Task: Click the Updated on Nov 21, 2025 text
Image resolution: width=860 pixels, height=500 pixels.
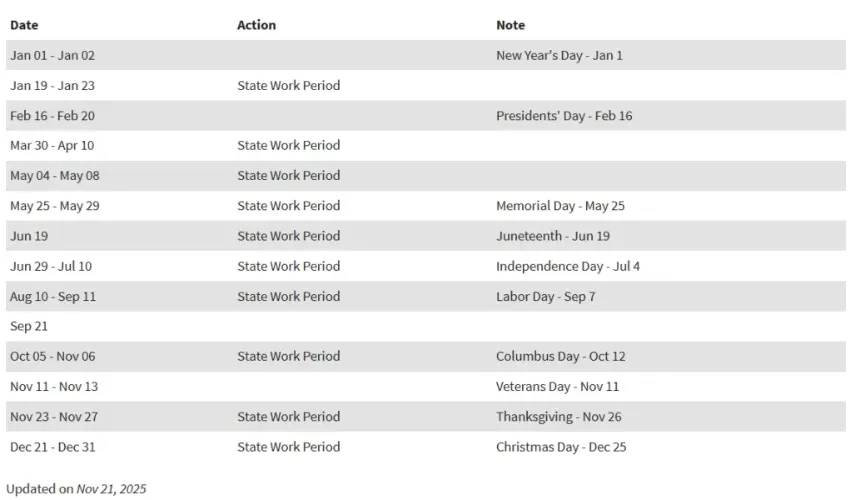Action: click(76, 488)
